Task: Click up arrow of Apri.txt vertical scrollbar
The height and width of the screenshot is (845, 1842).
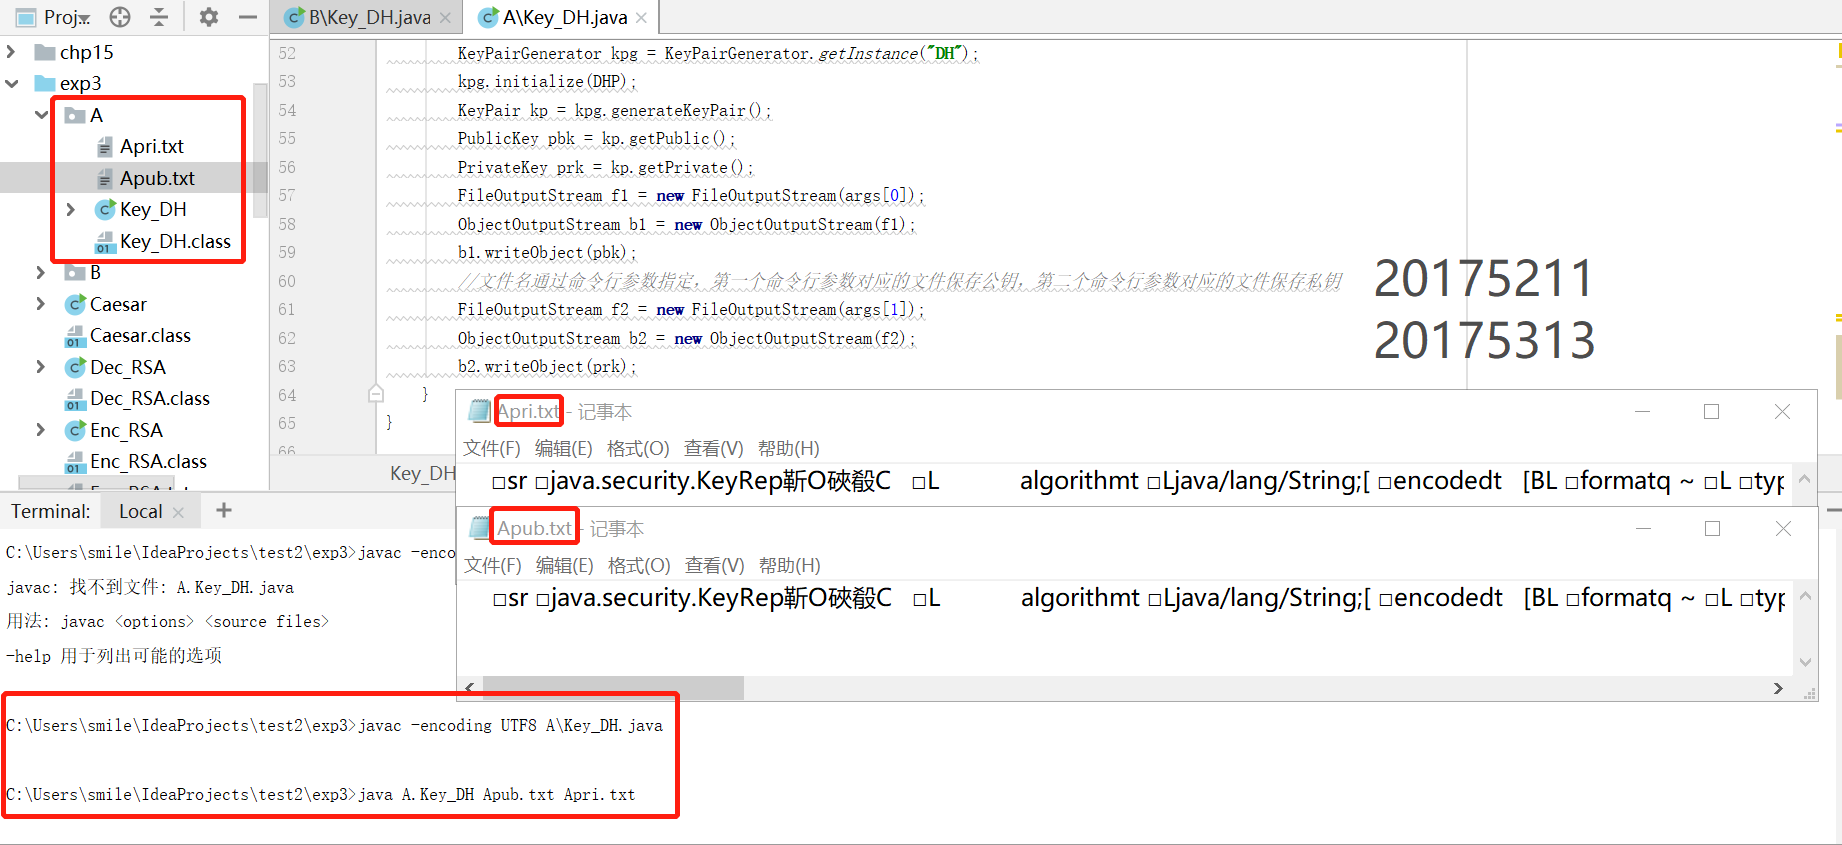Action: pos(1805,479)
